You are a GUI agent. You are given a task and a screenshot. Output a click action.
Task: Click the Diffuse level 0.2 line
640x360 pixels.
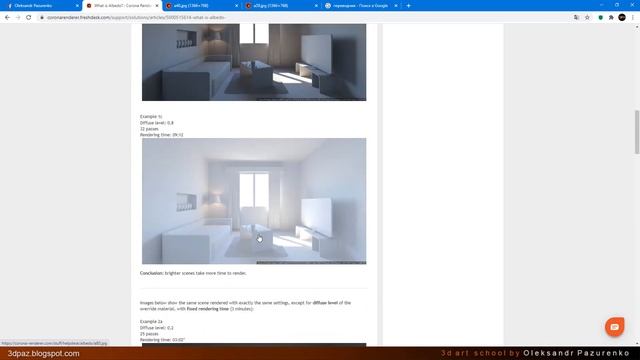click(157, 328)
